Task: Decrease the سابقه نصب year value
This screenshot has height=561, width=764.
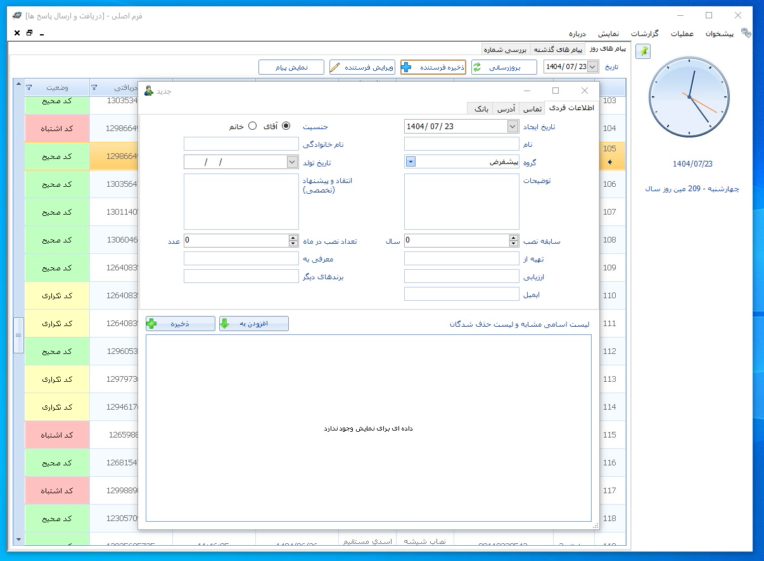Action: click(514, 243)
